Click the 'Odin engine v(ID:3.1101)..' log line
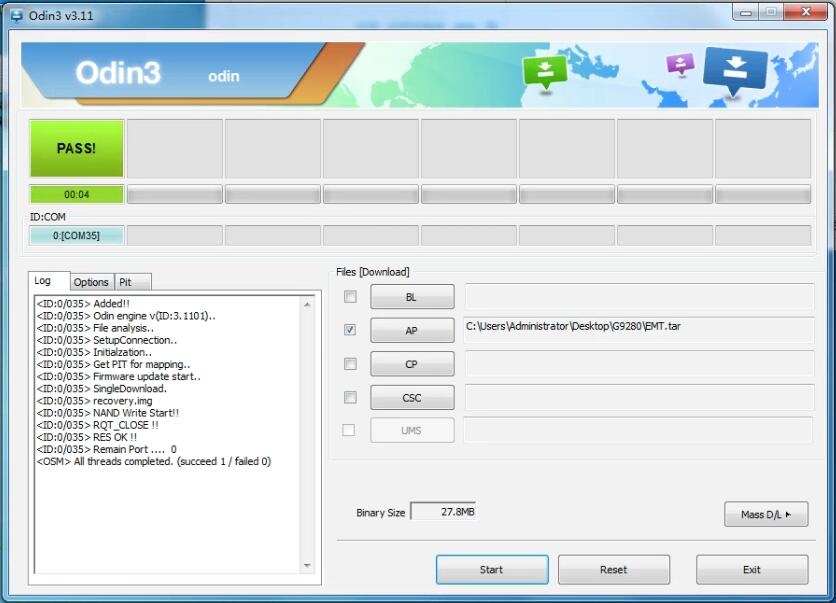This screenshot has height=603, width=836. click(x=126, y=316)
